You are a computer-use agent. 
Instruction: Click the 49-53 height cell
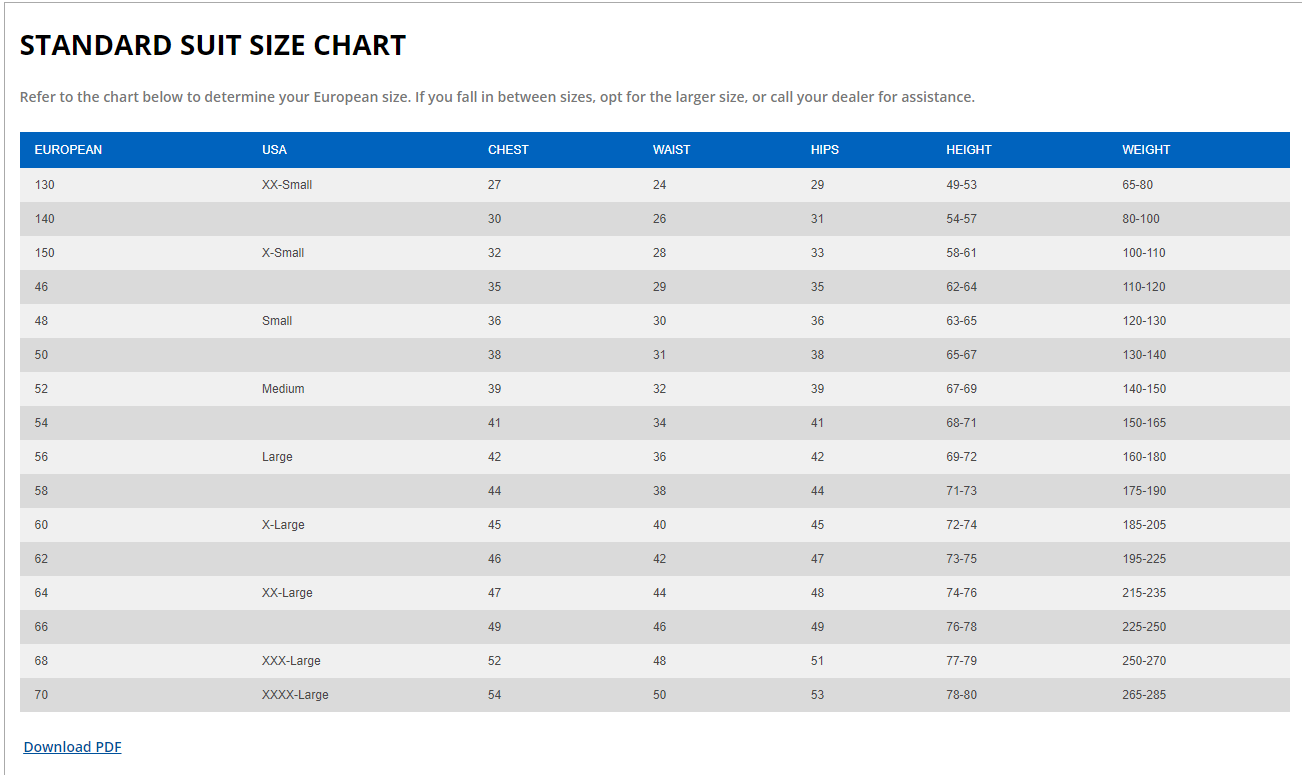[x=961, y=185]
